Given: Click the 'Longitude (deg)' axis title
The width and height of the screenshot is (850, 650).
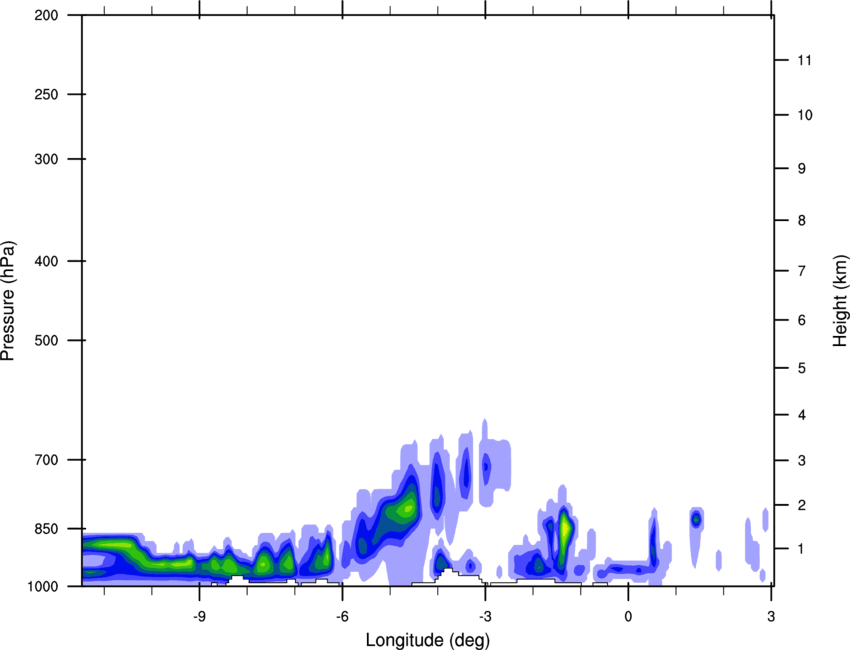Looking at the screenshot, I should (428, 640).
